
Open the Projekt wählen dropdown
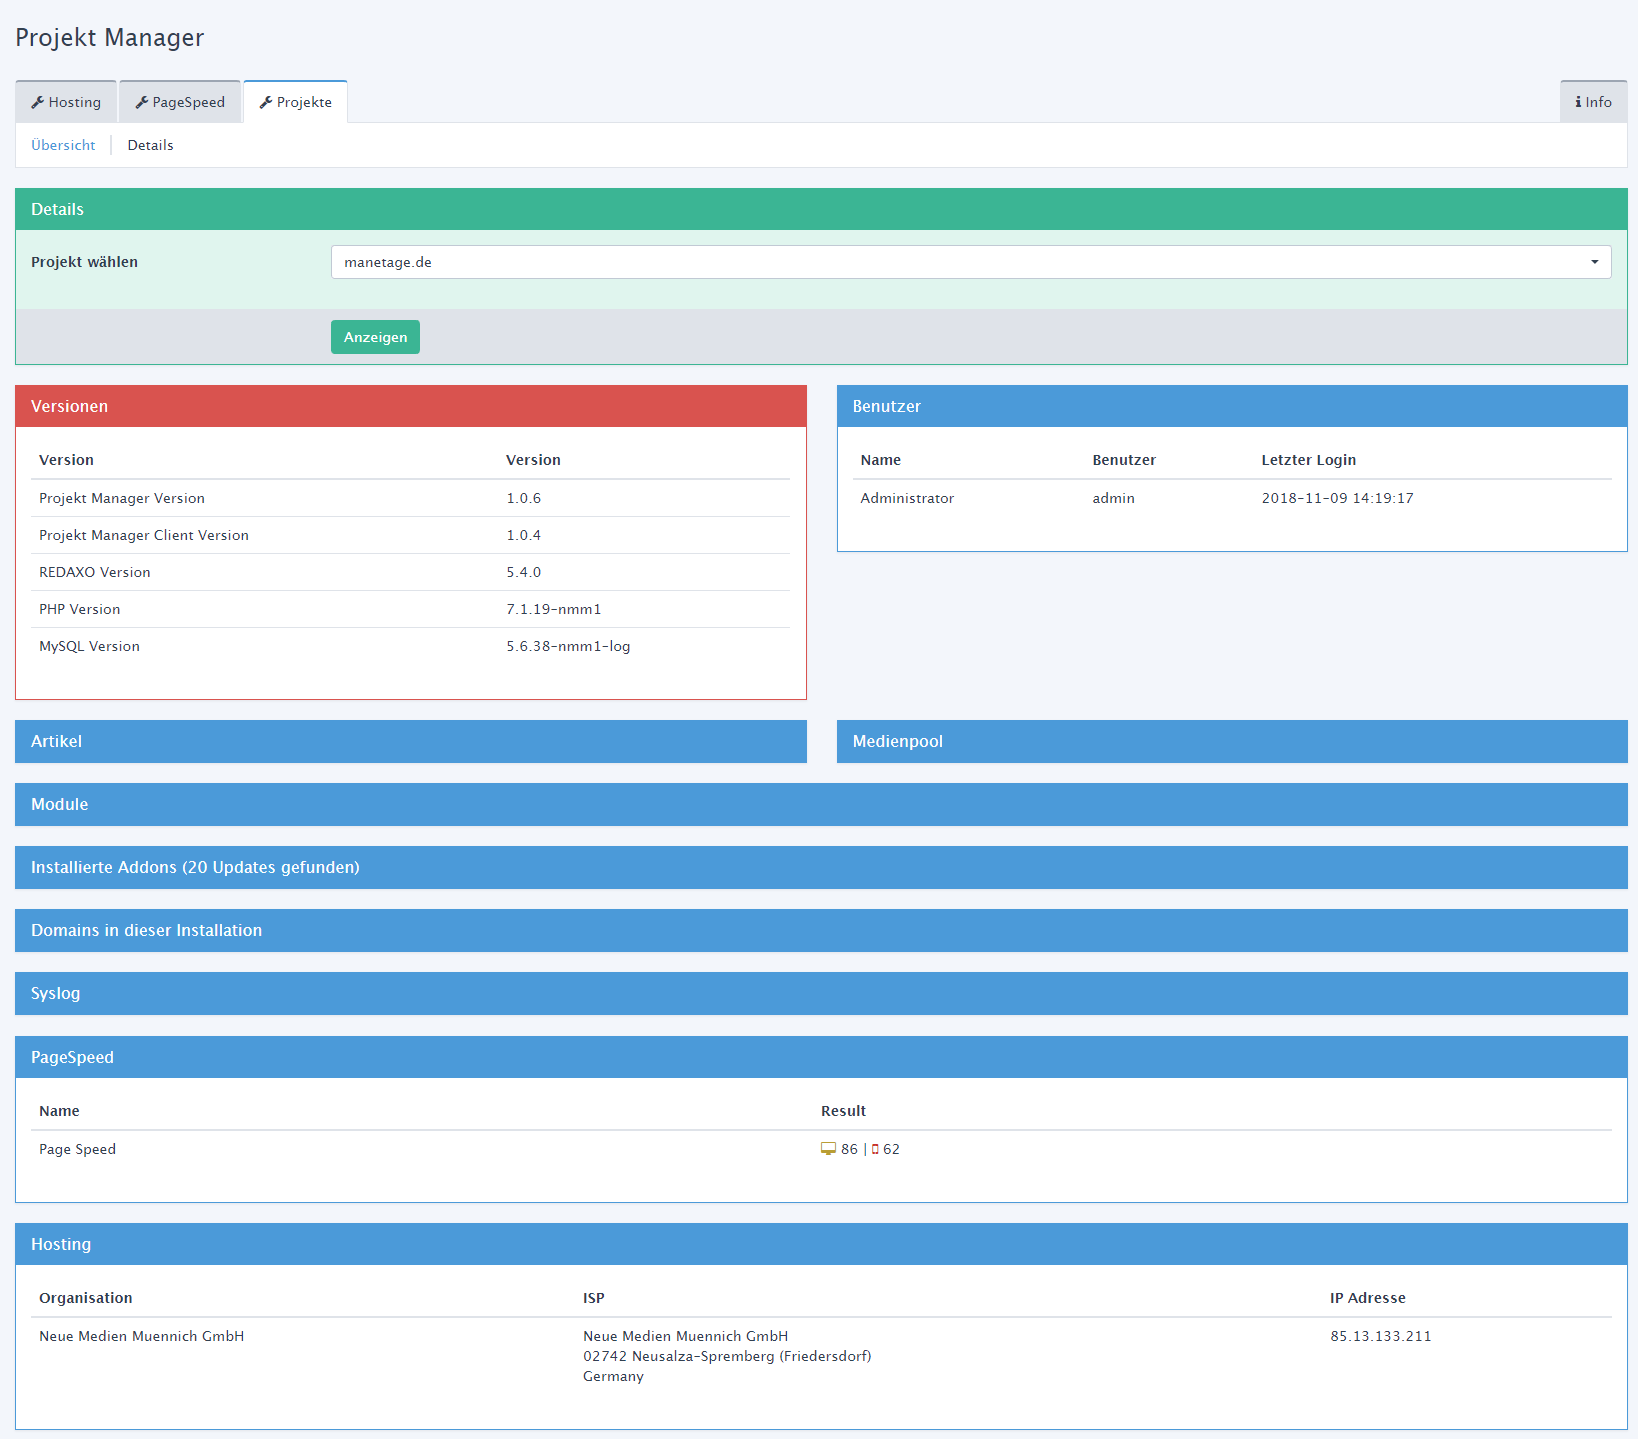[971, 262]
